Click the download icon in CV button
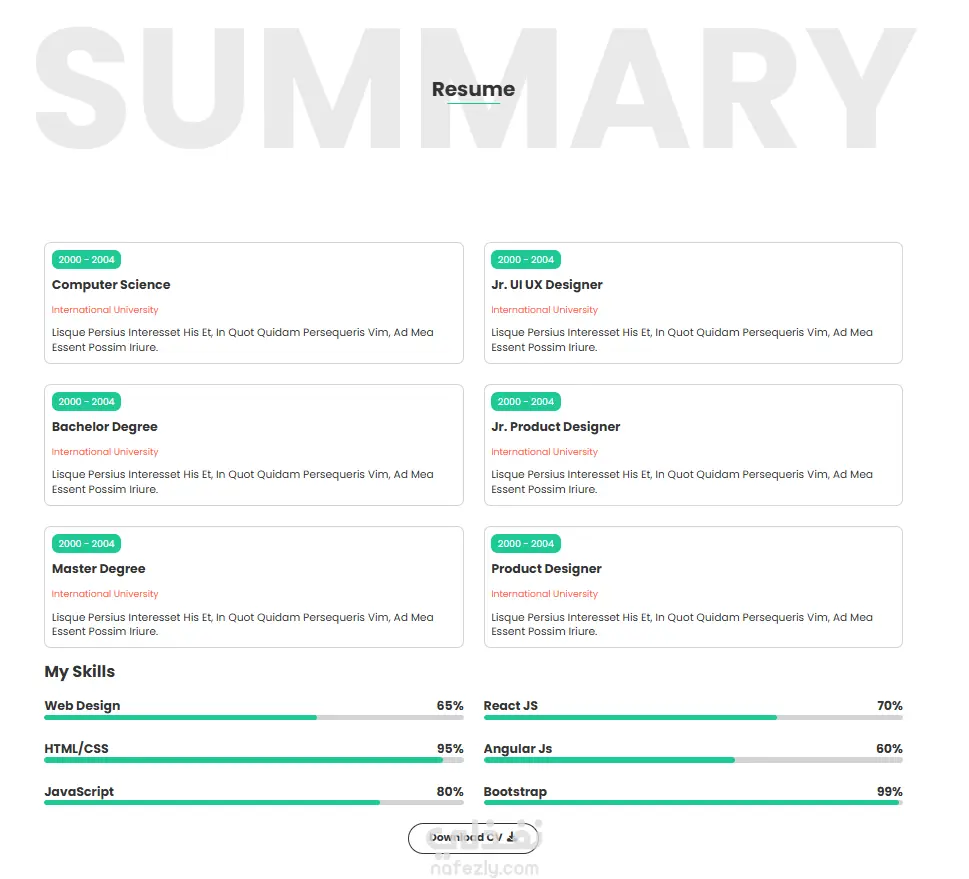 (510, 837)
